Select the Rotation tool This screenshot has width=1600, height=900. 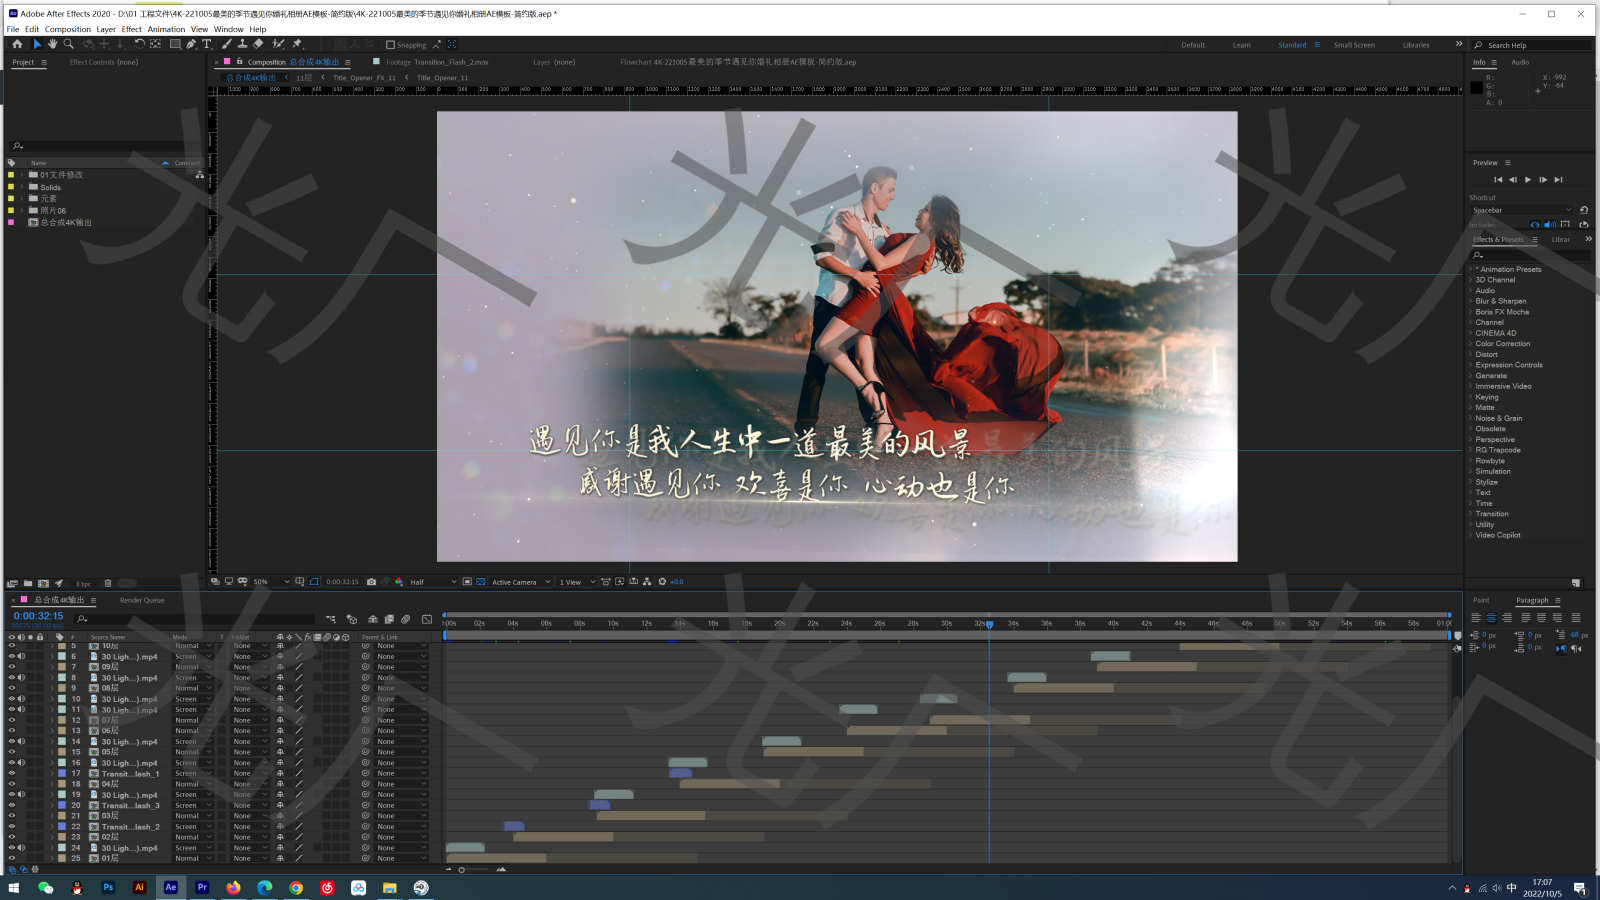pos(140,45)
